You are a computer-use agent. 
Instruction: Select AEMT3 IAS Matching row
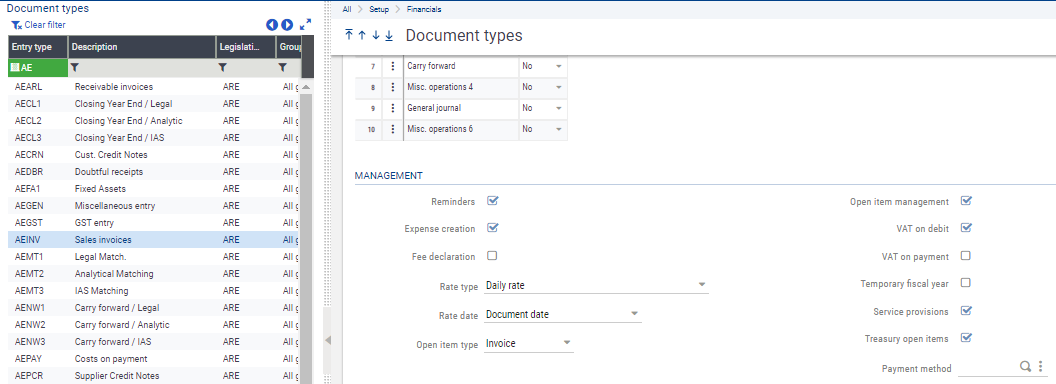tap(154, 291)
